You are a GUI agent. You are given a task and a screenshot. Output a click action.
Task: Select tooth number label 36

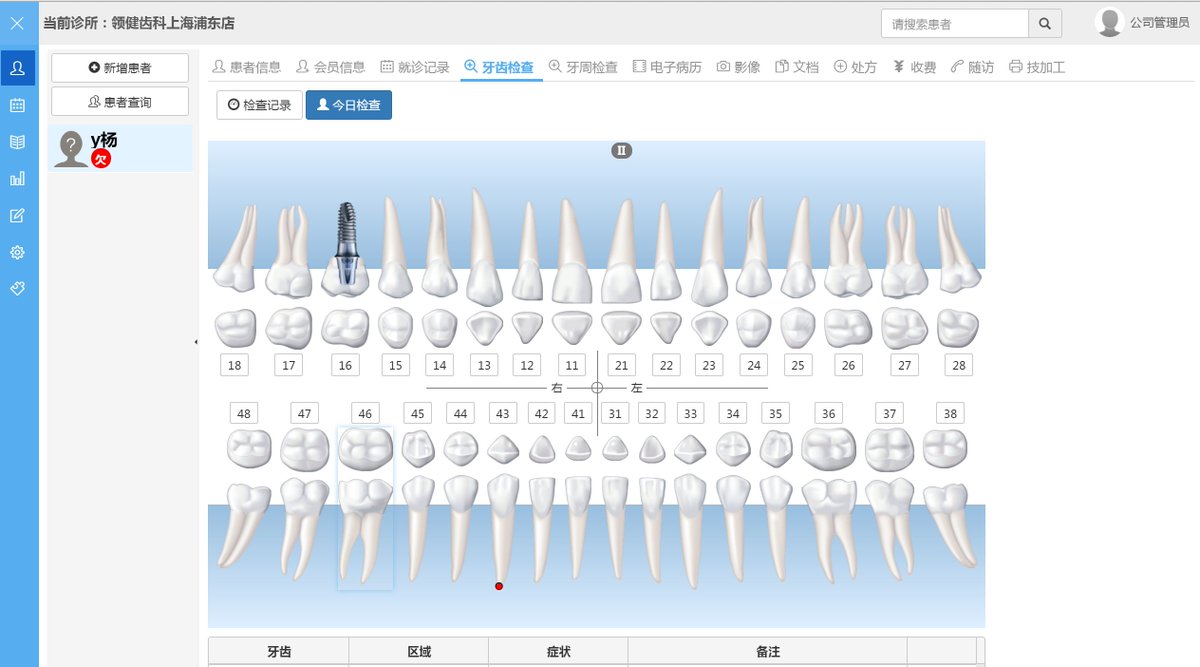828,413
